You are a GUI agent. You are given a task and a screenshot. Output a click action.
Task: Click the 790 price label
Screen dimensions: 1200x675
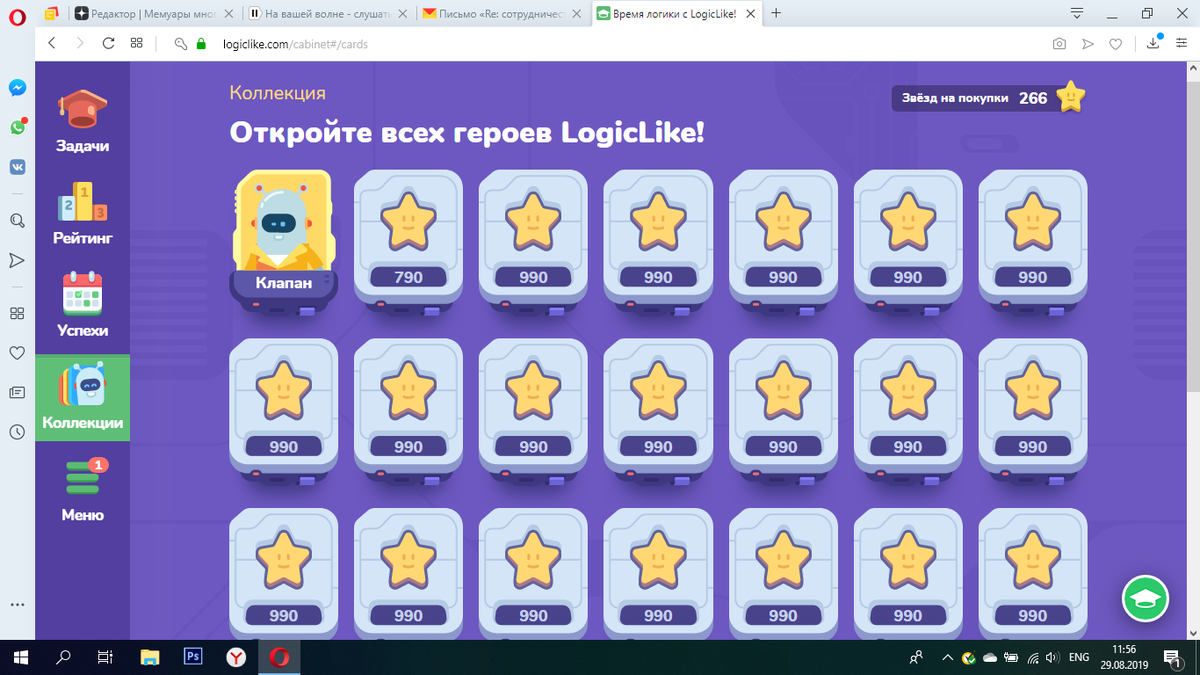pos(408,277)
